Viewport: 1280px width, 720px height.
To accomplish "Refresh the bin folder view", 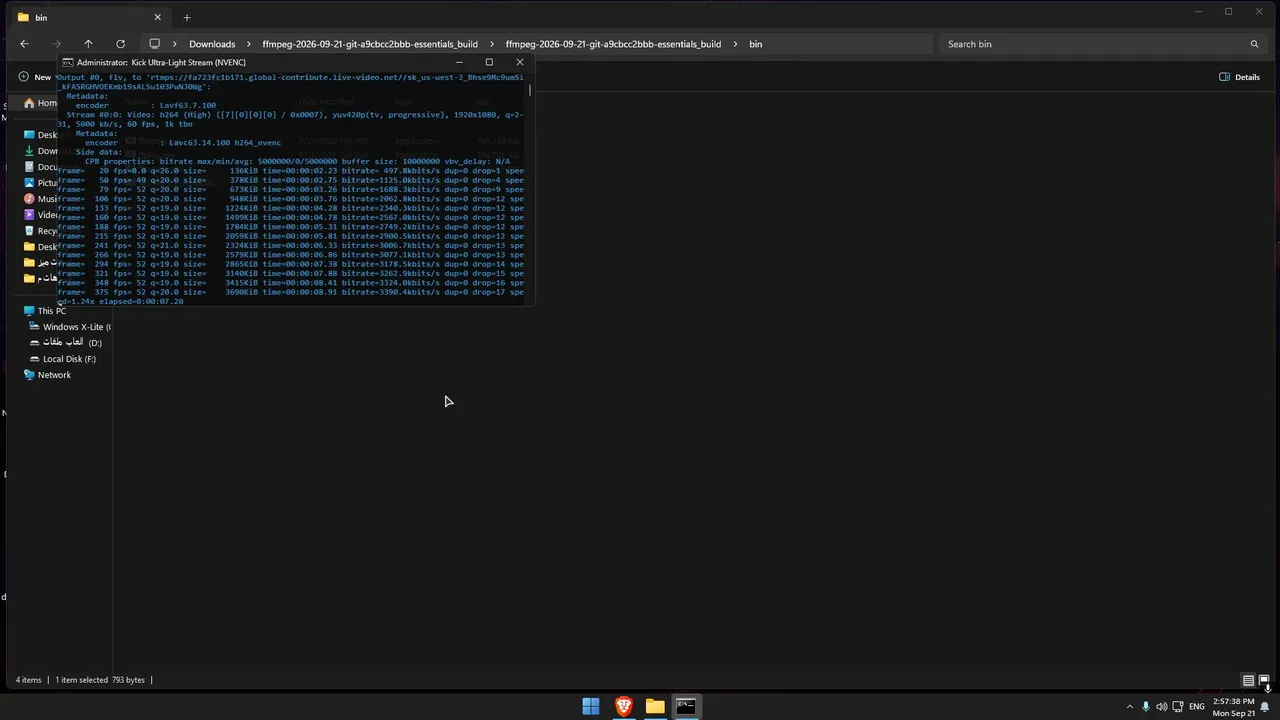I will [x=120, y=44].
